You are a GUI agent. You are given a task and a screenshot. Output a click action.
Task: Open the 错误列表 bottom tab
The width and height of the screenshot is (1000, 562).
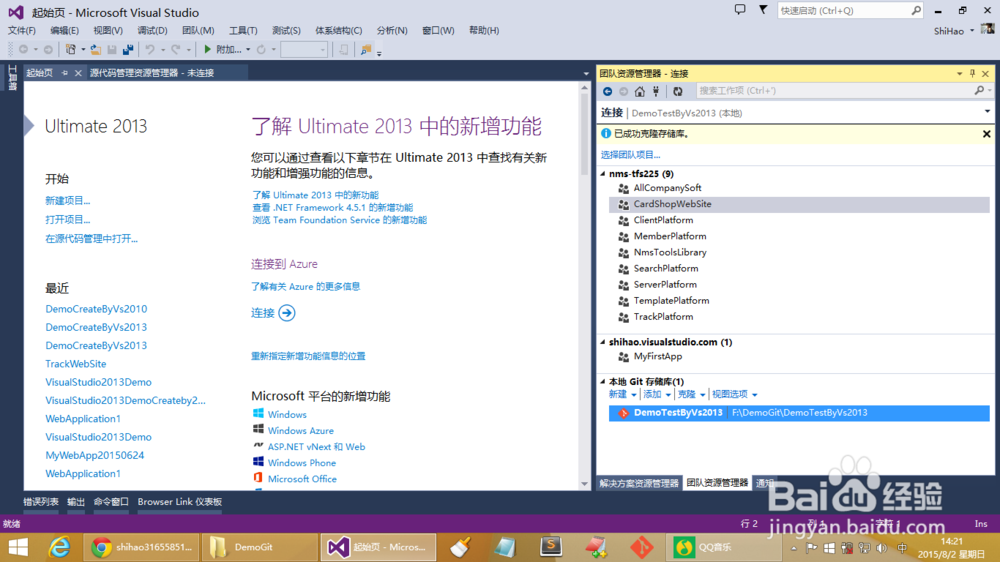(41, 502)
